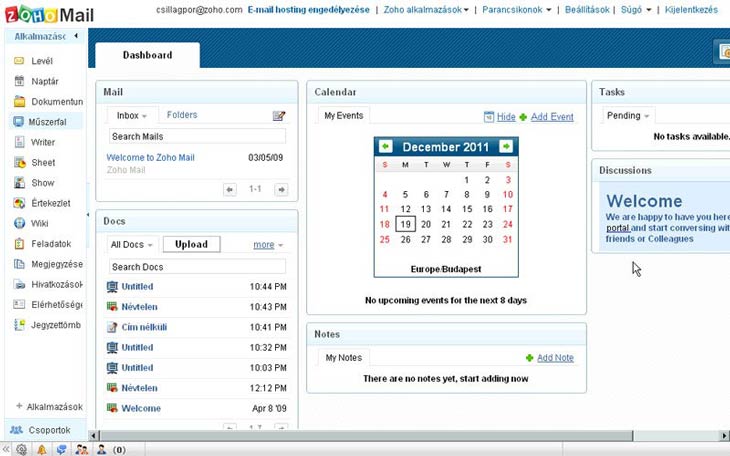Expand the Inbox dropdown
730x456 pixels.
[x=132, y=116]
